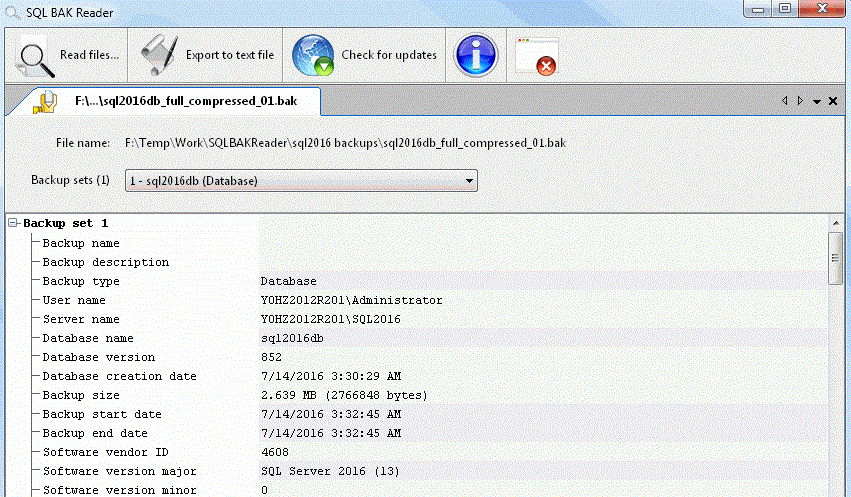The image size is (851, 497).
Task: Click the backup file tab icon
Action: pyautogui.click(x=45, y=101)
